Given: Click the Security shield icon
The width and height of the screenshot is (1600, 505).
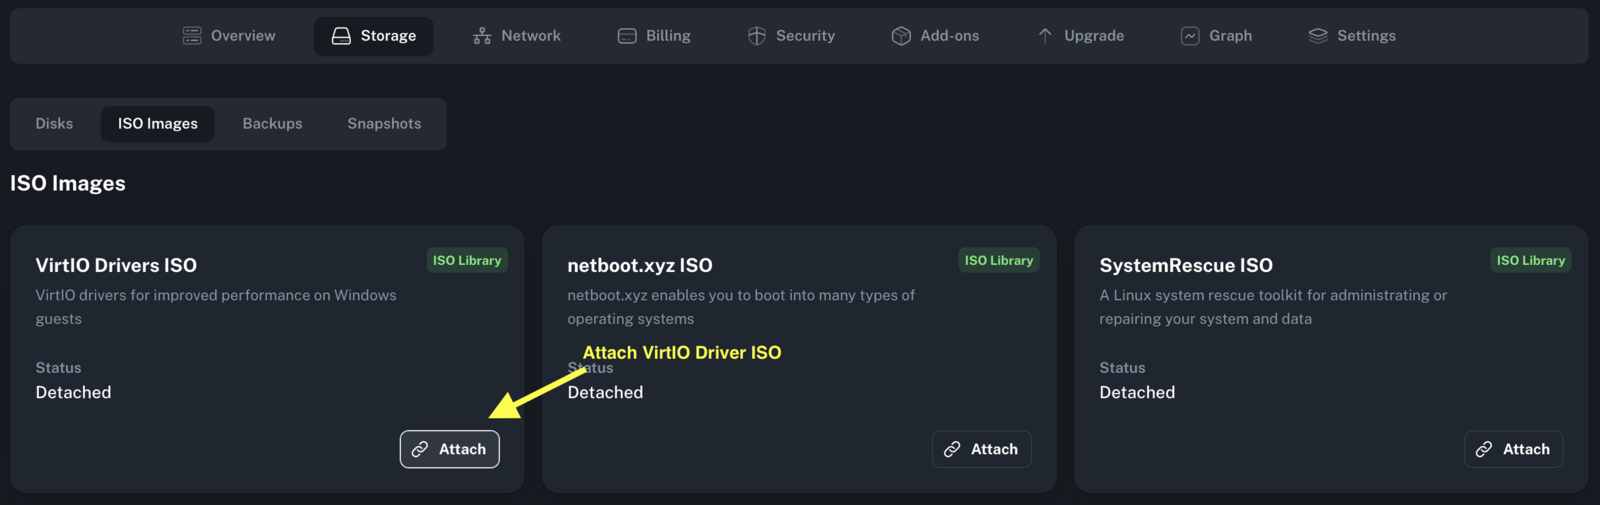Looking at the screenshot, I should pyautogui.click(x=757, y=36).
